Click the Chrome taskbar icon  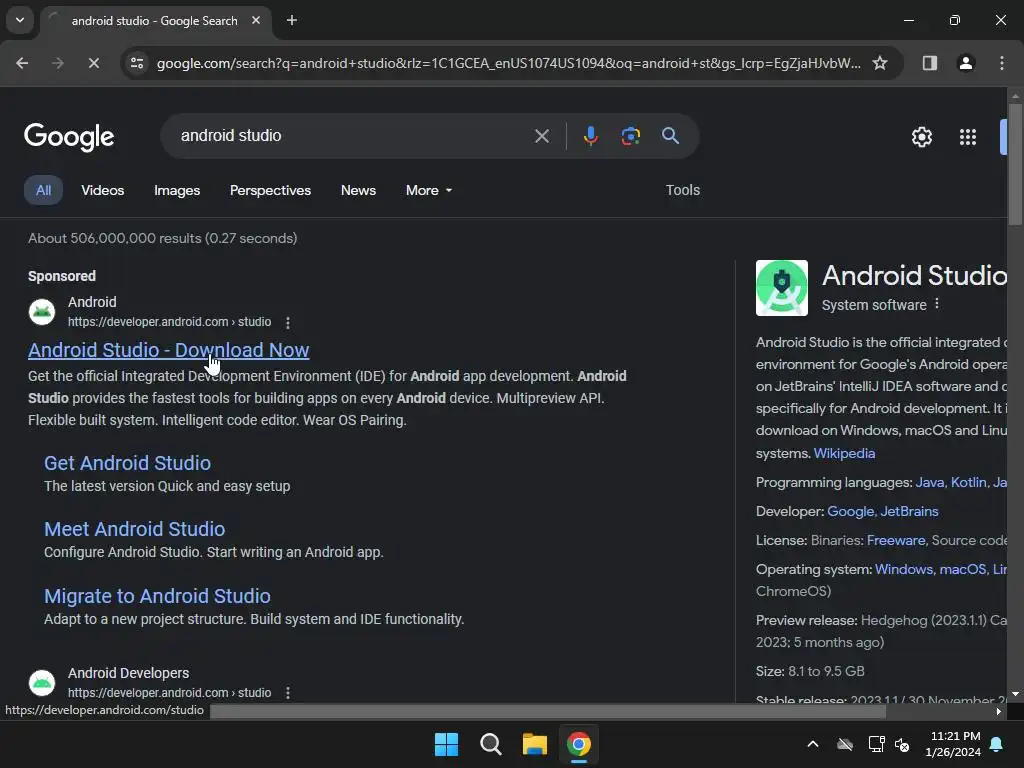click(579, 744)
